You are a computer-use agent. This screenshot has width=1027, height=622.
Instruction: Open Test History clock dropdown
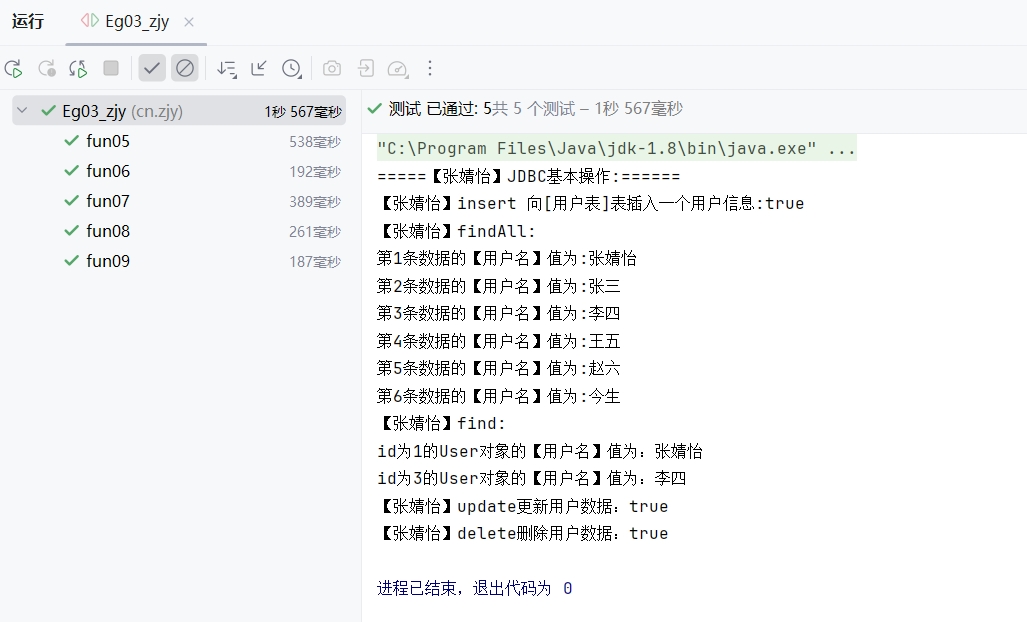(292, 68)
